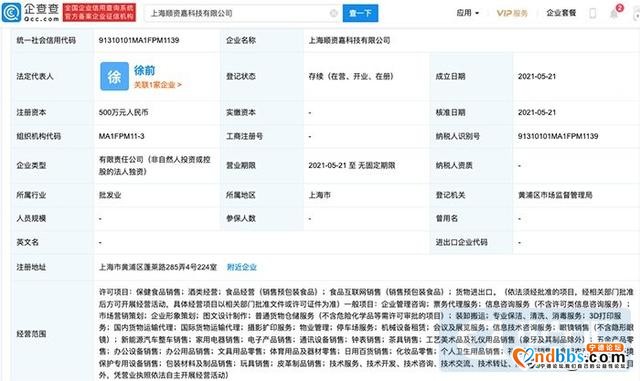
Task: Click the 人员规模 label
Action: pyautogui.click(x=31, y=218)
